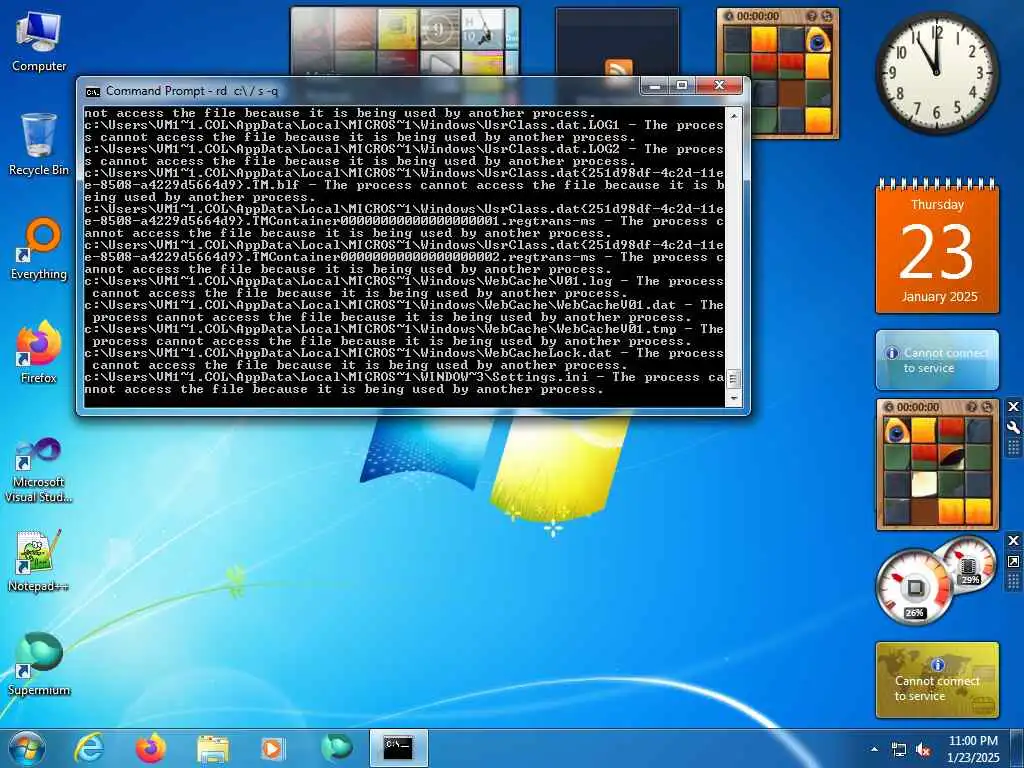Click "Cannot connect to service" on the gold gadget
The image size is (1024, 768).
tap(937, 688)
